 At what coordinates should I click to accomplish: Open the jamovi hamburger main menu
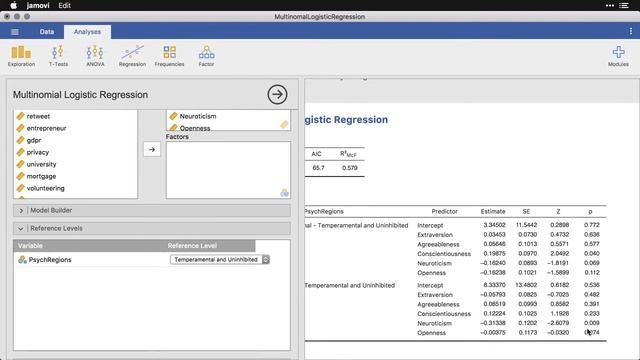15,32
